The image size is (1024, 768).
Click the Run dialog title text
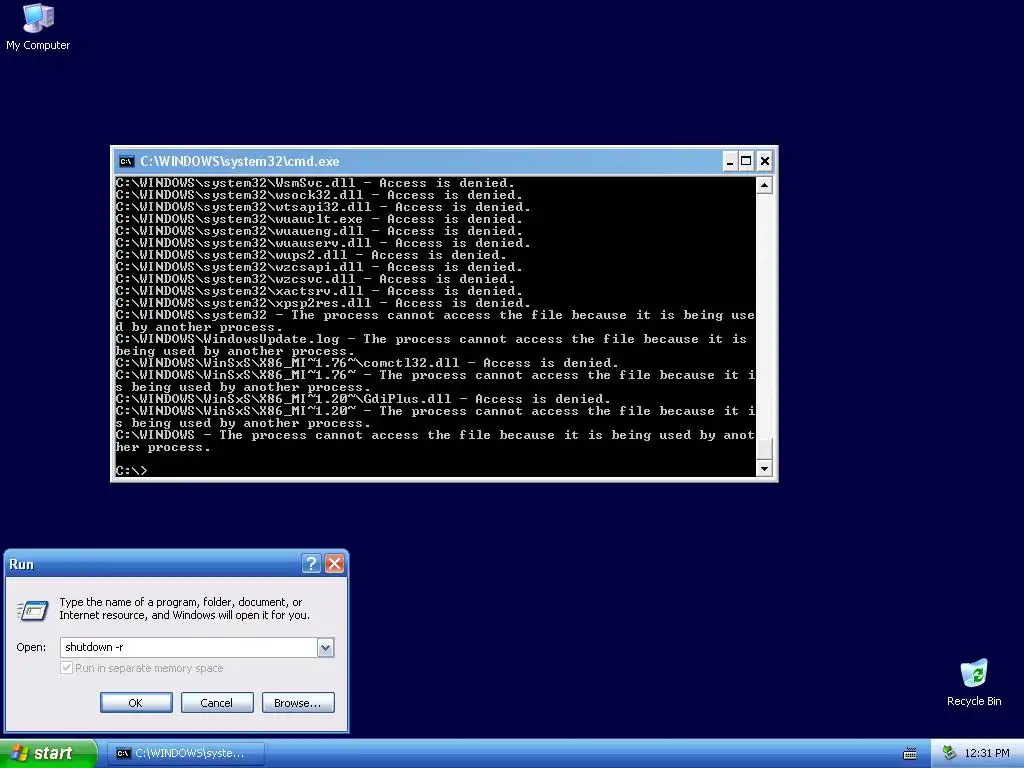[x=22, y=564]
